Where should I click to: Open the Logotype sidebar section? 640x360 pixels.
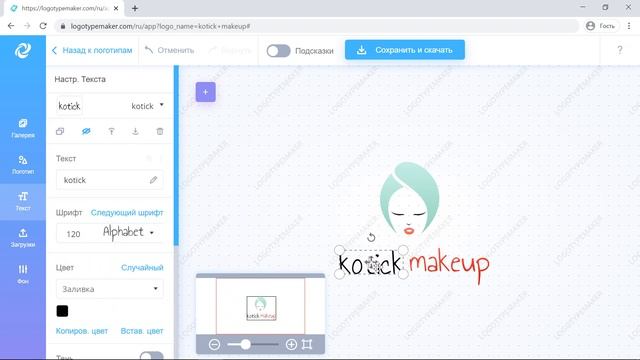click(x=23, y=164)
